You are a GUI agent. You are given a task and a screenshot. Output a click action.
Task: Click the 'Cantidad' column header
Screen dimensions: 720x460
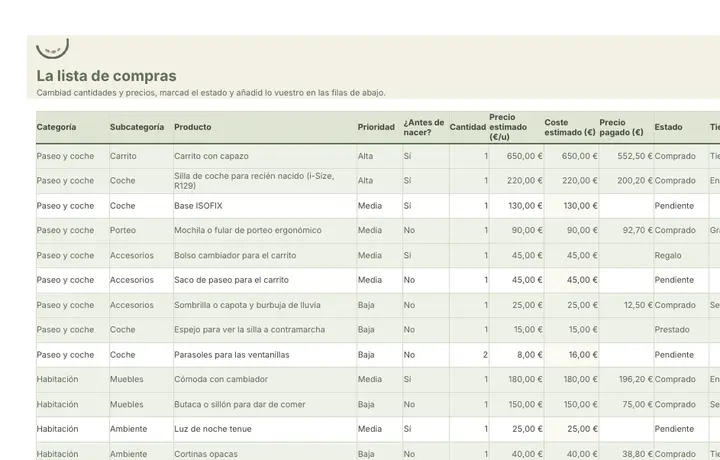468,127
